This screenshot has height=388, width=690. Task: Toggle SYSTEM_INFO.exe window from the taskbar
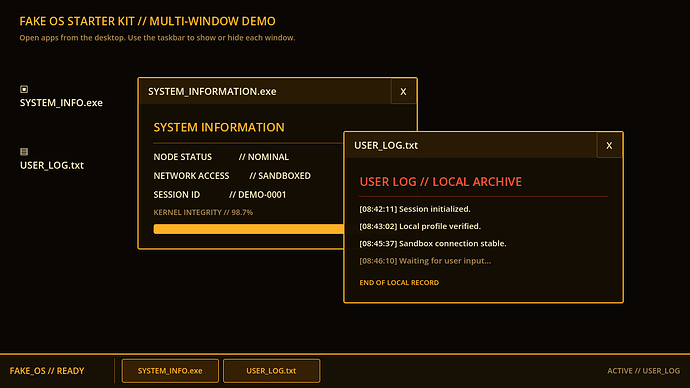click(170, 371)
